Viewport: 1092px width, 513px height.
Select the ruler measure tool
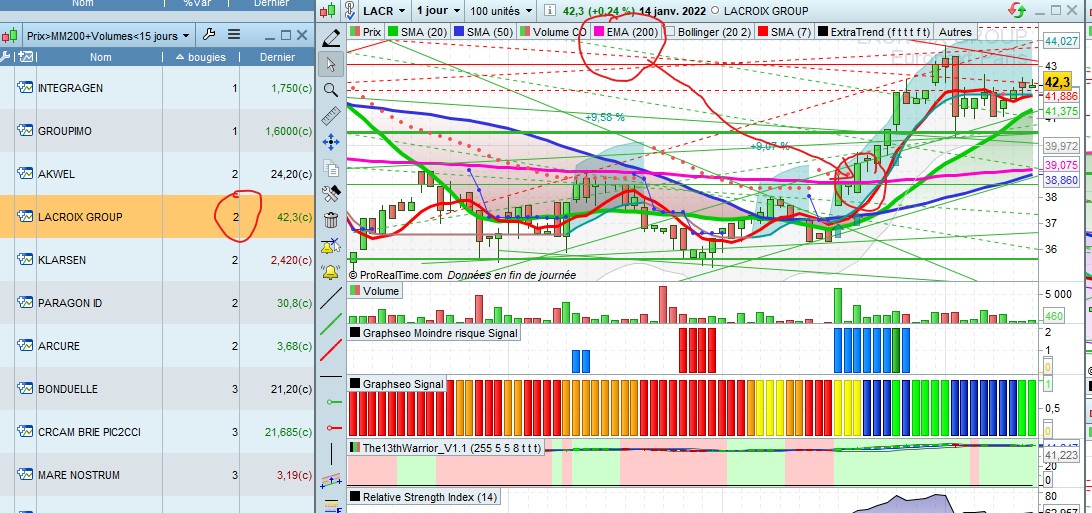pos(331,116)
